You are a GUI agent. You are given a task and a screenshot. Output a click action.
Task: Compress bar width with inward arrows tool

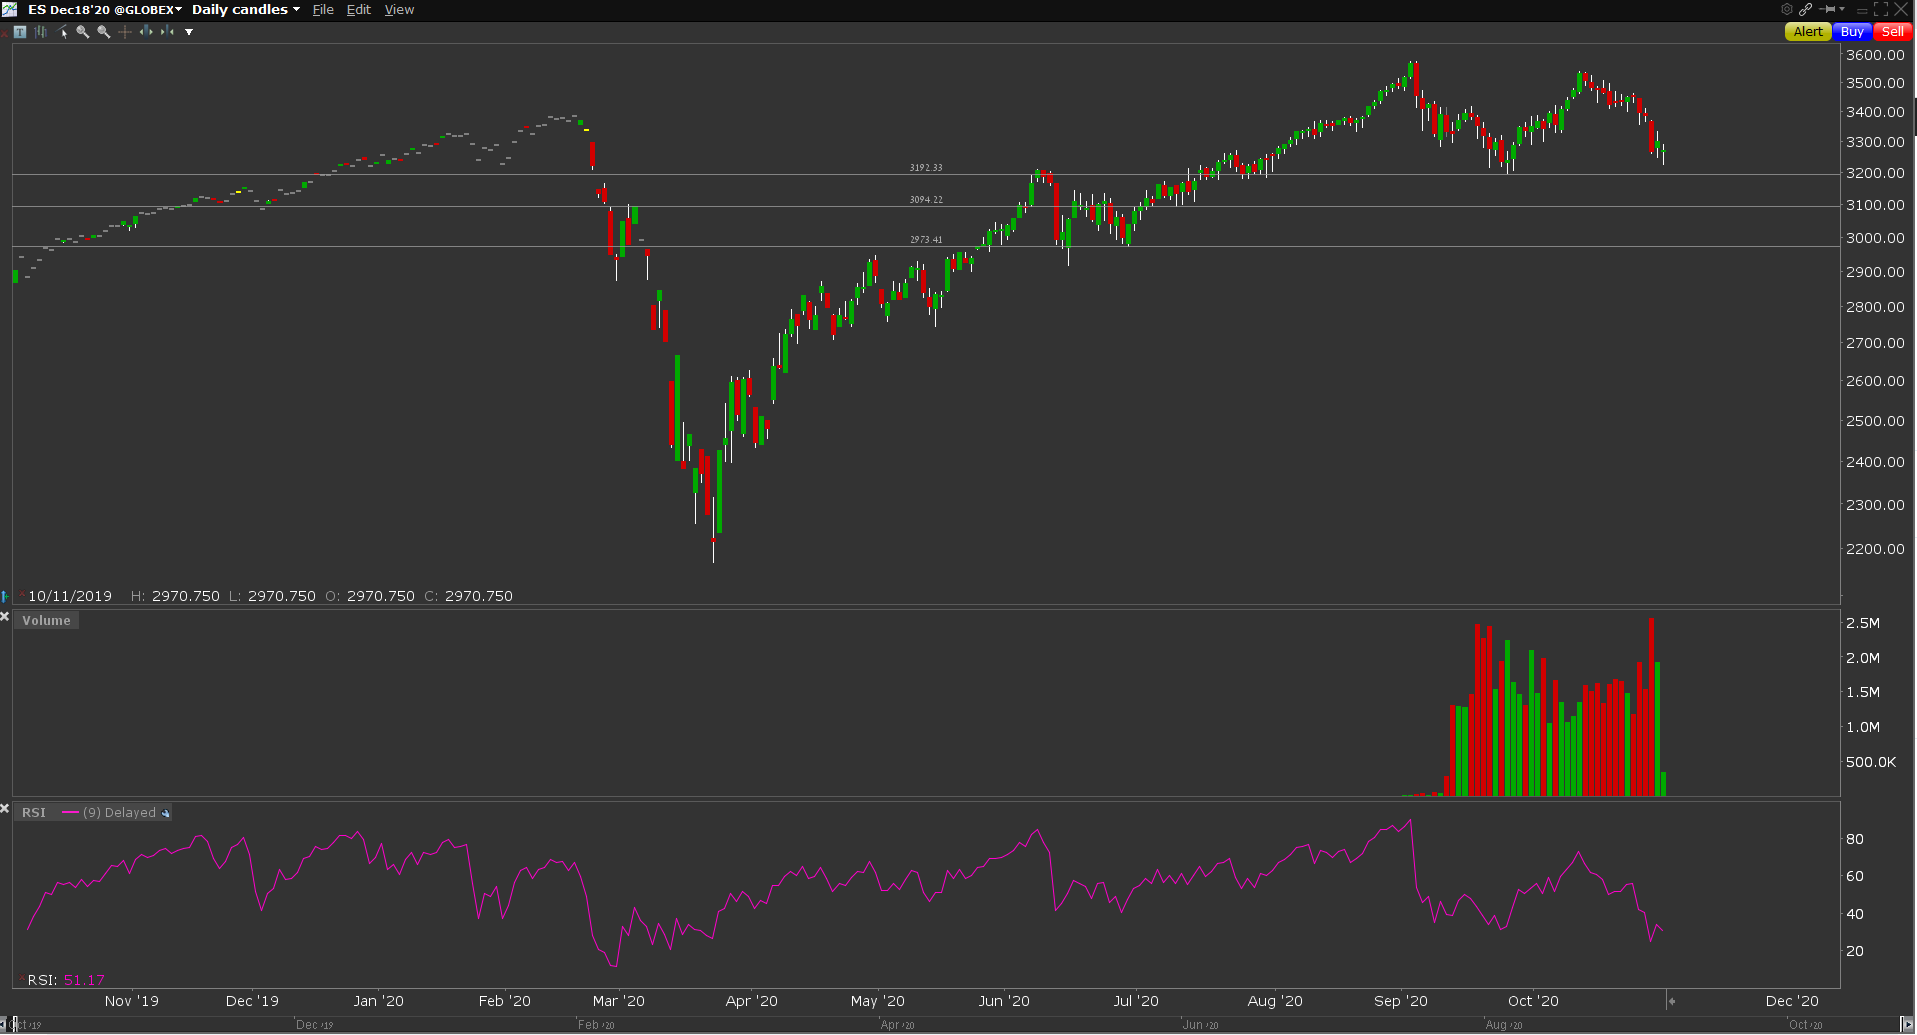pos(167,32)
